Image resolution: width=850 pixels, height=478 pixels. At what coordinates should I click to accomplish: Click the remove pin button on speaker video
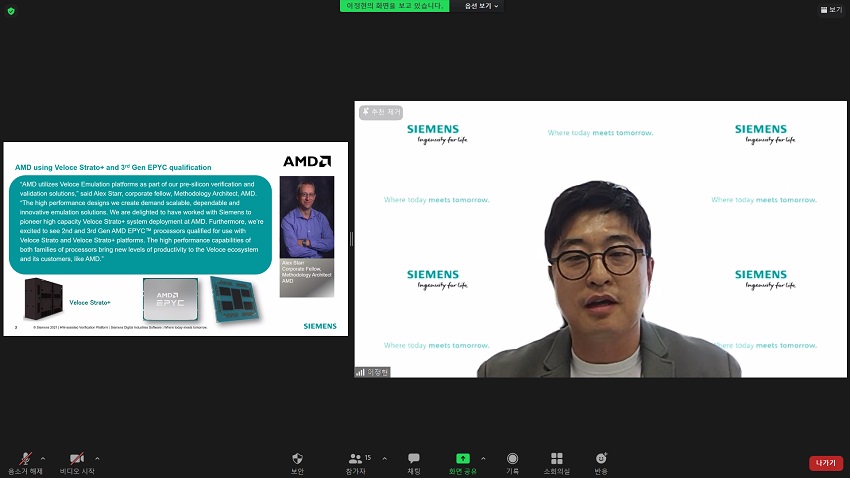[x=381, y=112]
